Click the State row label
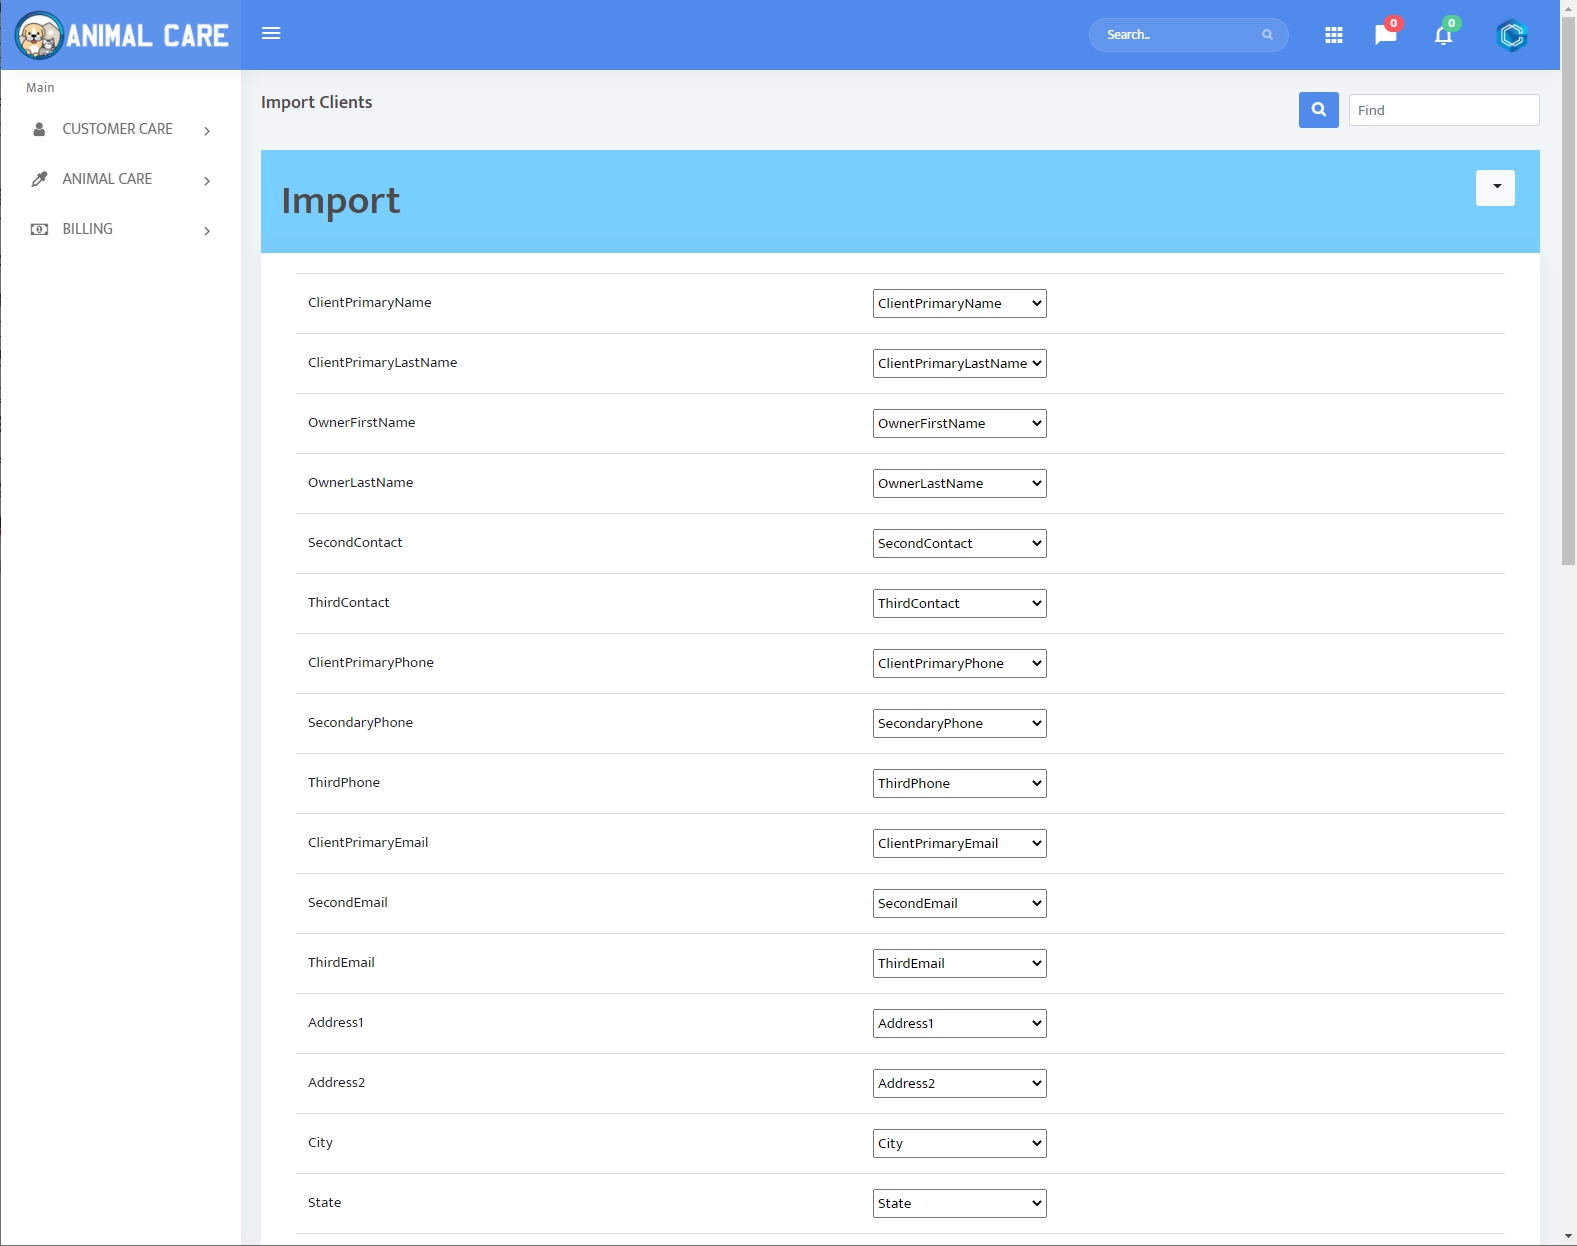 pos(324,1203)
